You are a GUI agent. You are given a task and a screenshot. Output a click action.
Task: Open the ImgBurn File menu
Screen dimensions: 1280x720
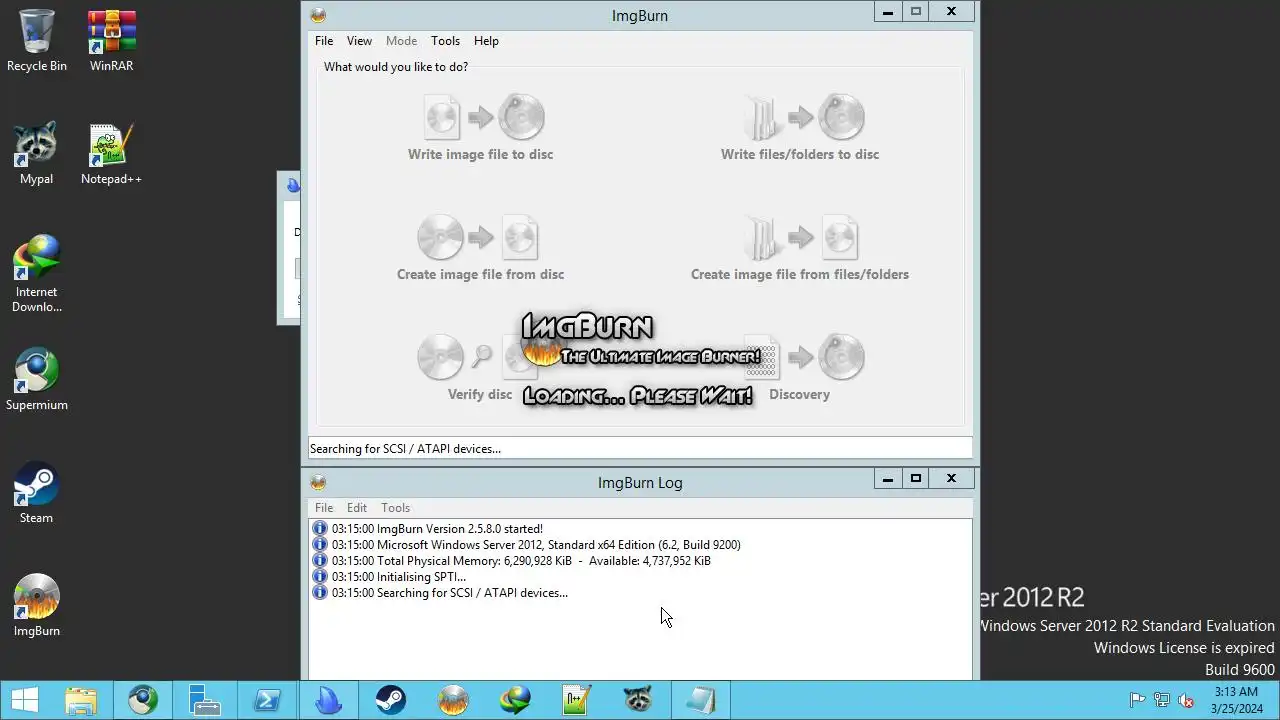tap(324, 41)
